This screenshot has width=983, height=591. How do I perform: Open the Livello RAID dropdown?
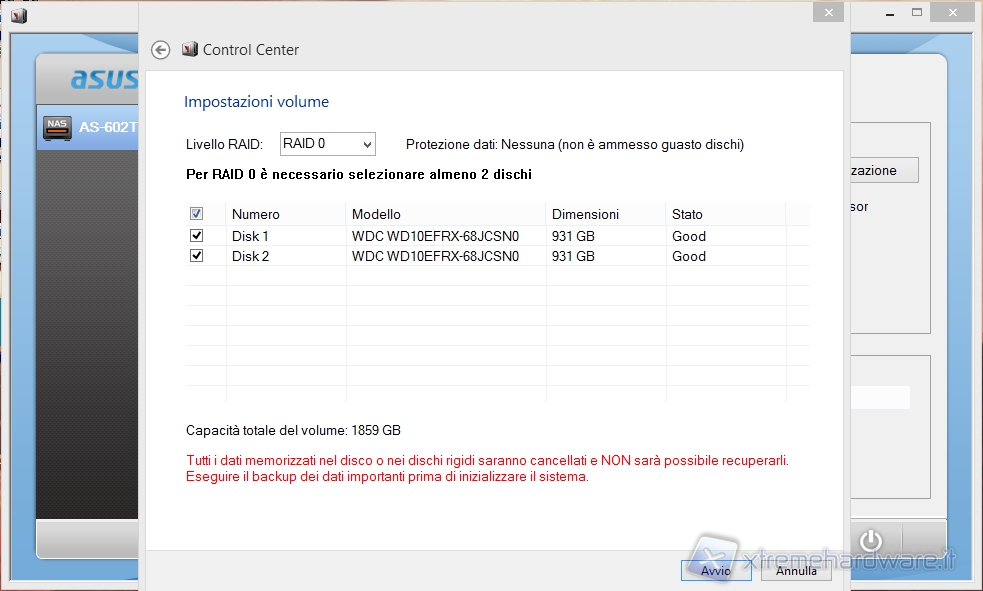327,144
